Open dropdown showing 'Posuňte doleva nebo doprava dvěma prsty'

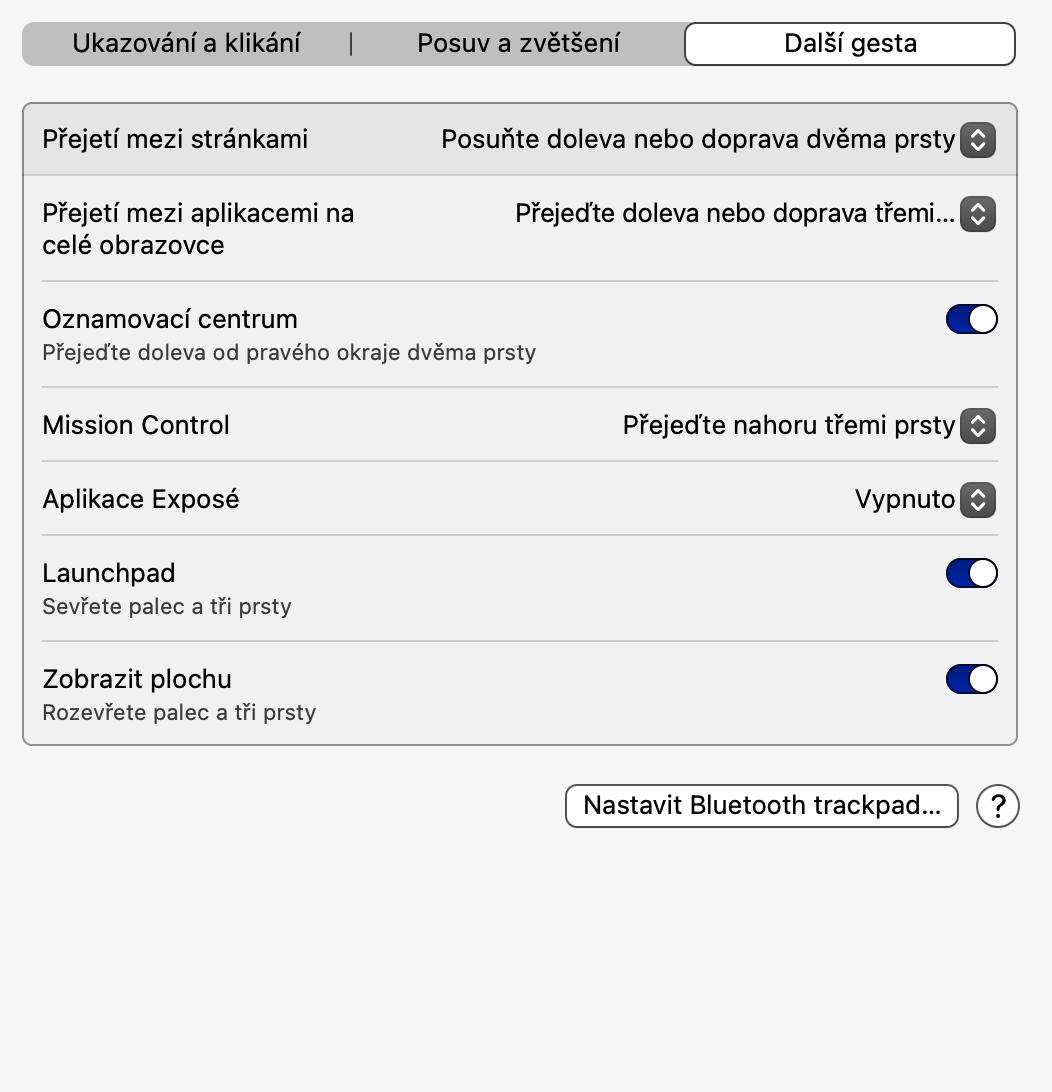point(698,140)
